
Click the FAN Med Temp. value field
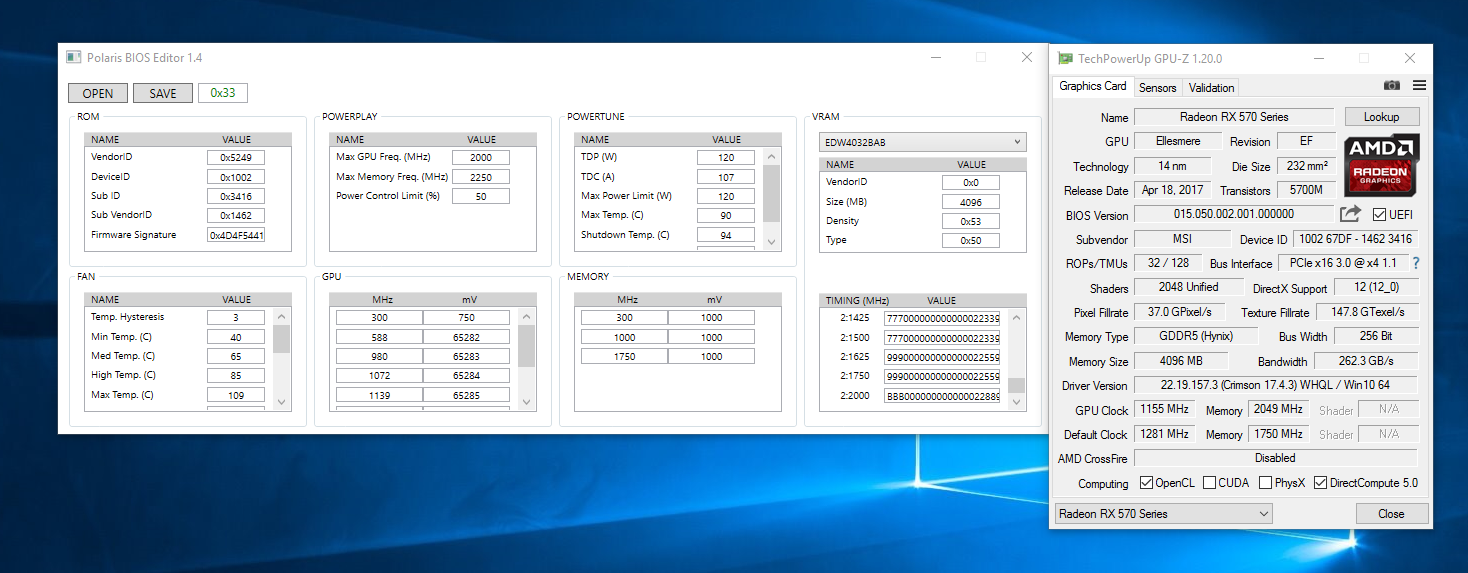[236, 356]
